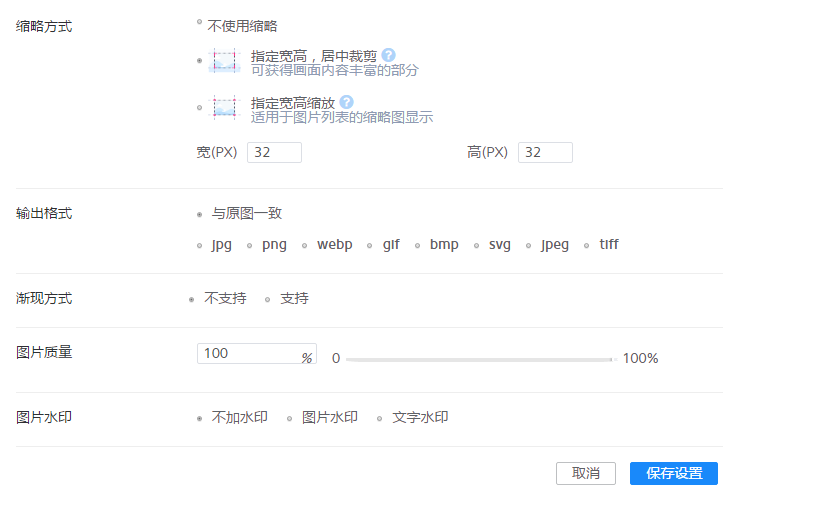Choose 与原图一致 output format
This screenshot has width=822, height=517.
(x=200, y=214)
